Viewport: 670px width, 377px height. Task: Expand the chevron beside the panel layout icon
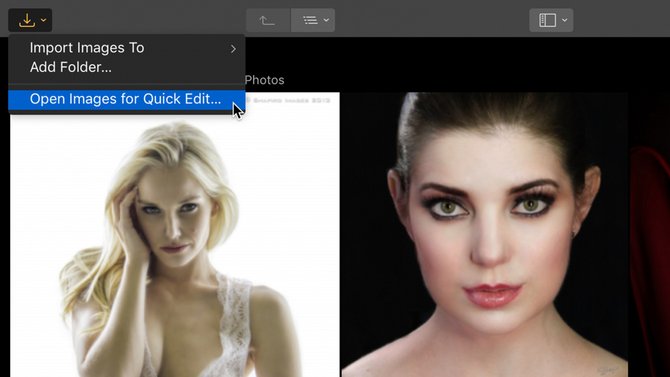coord(565,20)
